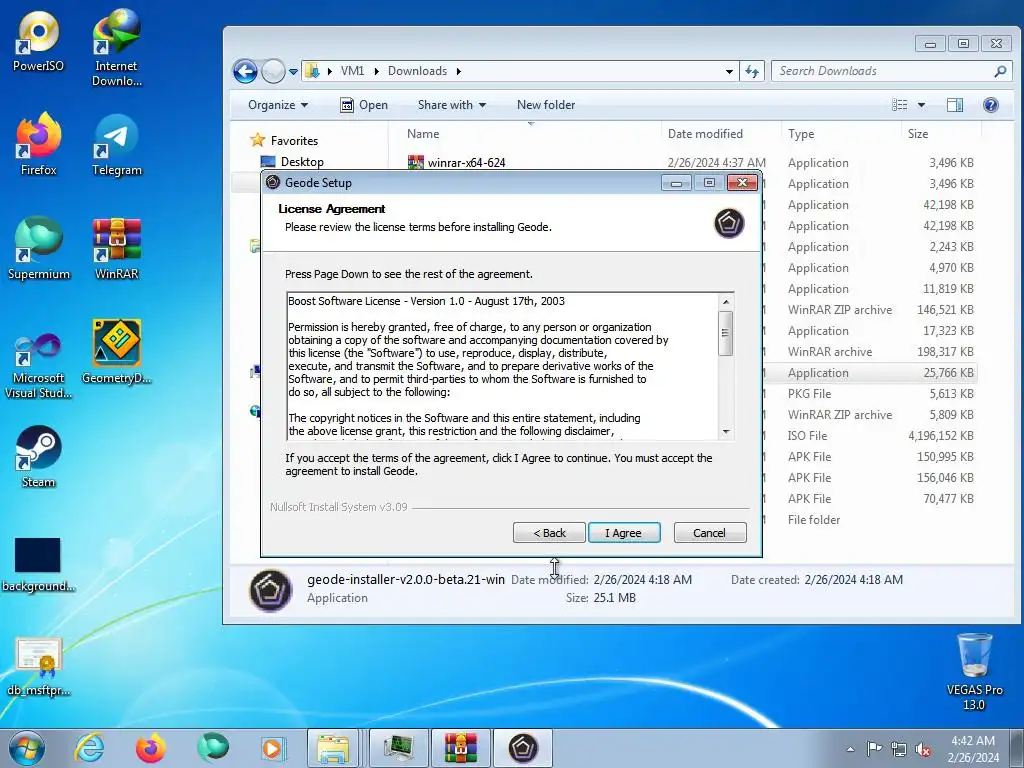Select the 70,477 KB APK File row
This screenshot has height=768, width=1024.
(x=872, y=499)
